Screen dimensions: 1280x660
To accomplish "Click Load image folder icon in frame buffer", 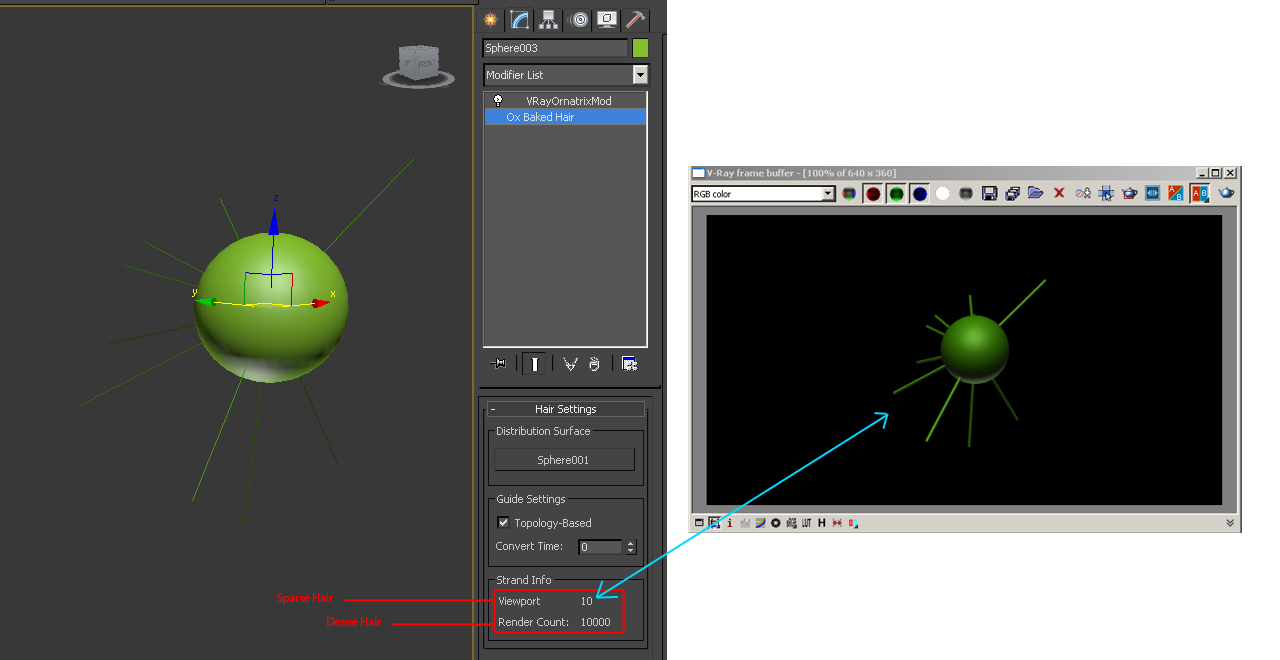I will click(1035, 194).
